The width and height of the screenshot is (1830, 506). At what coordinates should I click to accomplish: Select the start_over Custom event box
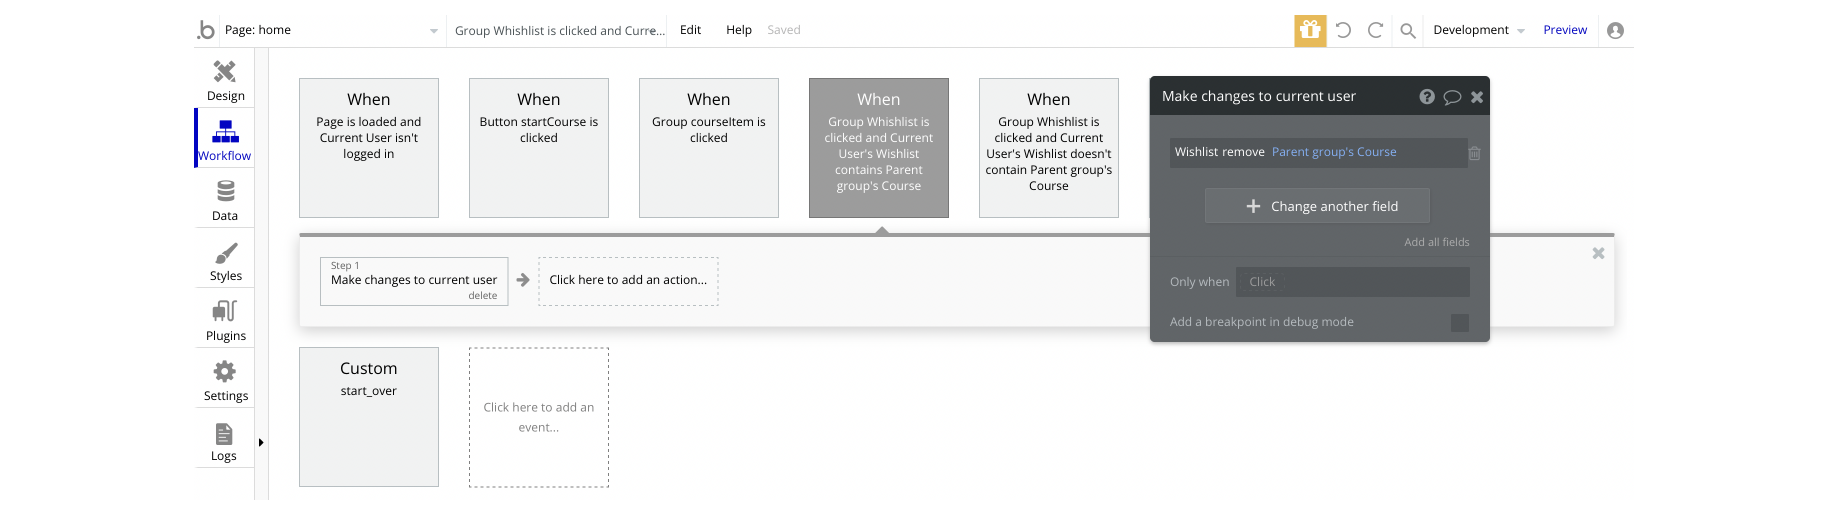pyautogui.click(x=368, y=417)
